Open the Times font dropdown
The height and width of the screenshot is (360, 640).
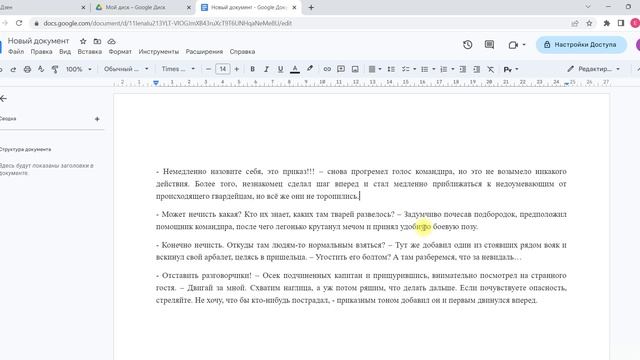coord(178,69)
